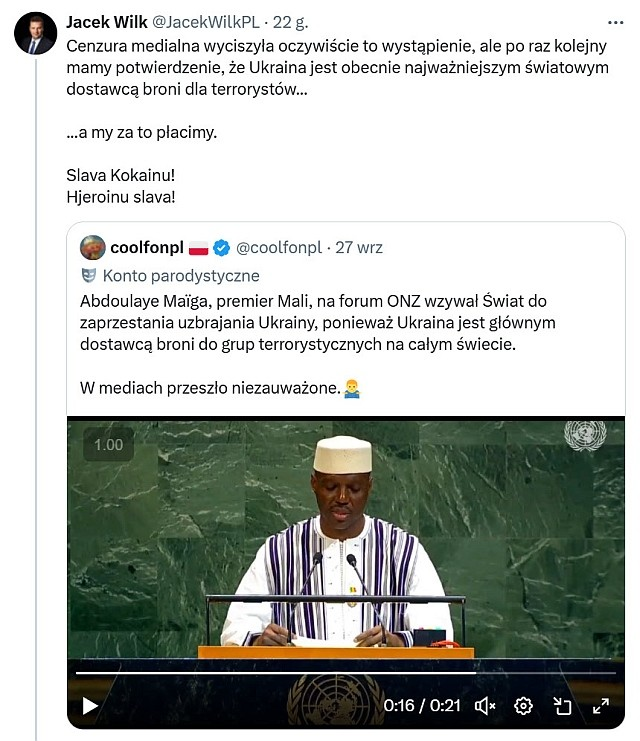
Task: Open video settings gear
Action: [523, 705]
